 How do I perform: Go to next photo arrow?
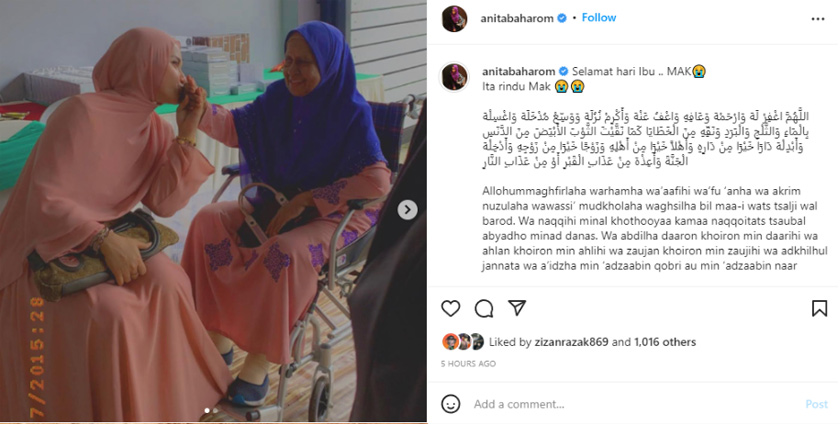point(407,210)
